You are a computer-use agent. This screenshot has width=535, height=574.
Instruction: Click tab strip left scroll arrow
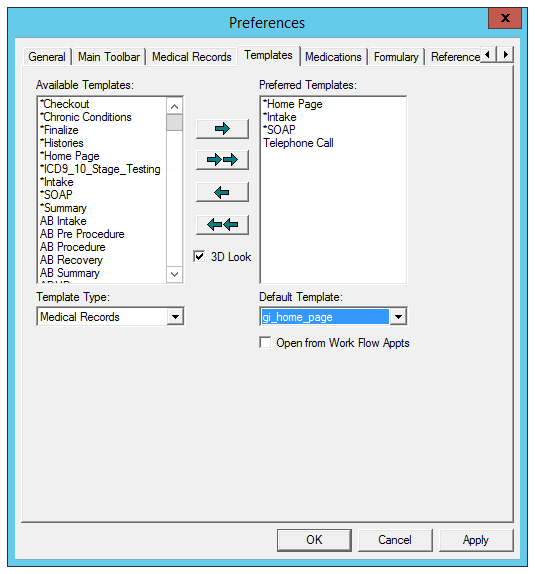pyautogui.click(x=488, y=55)
